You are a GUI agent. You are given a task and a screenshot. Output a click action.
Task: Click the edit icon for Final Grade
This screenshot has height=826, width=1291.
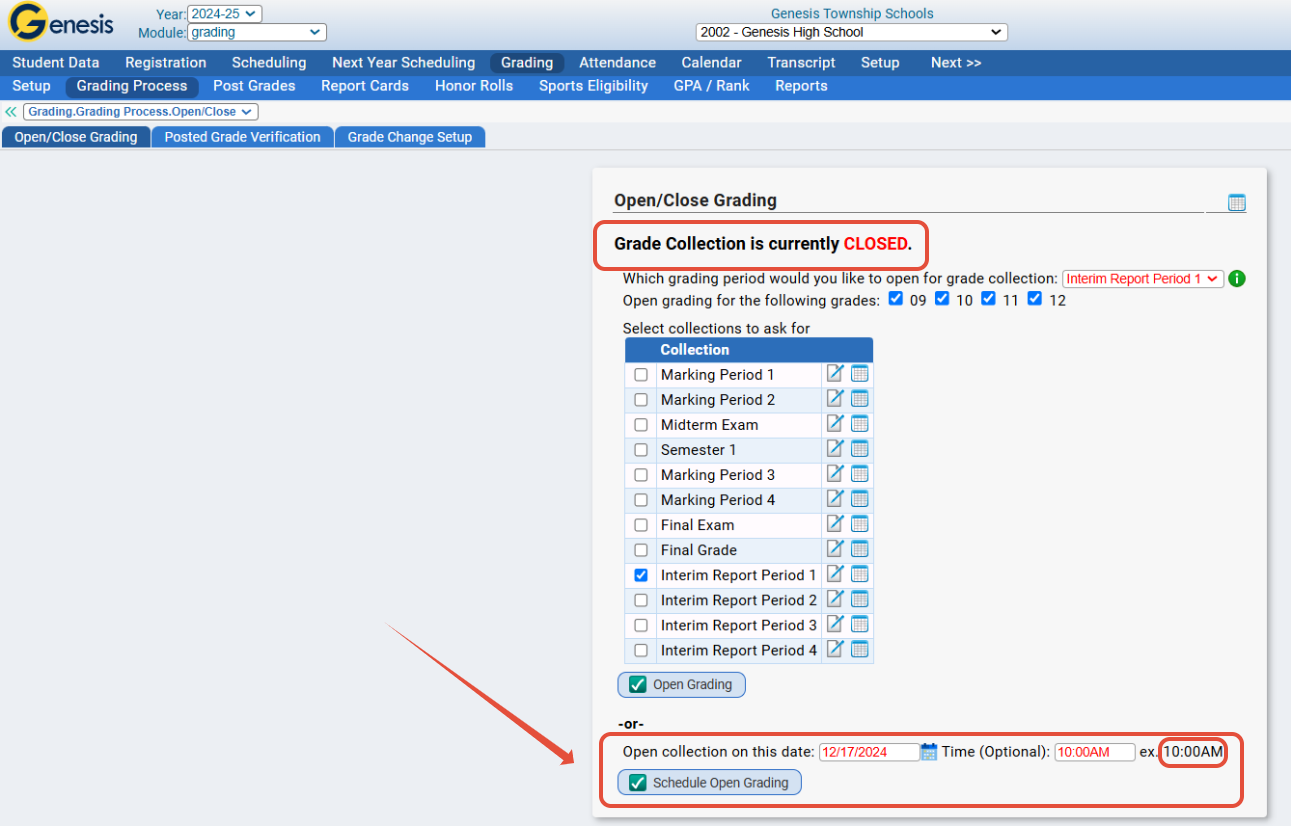point(835,549)
